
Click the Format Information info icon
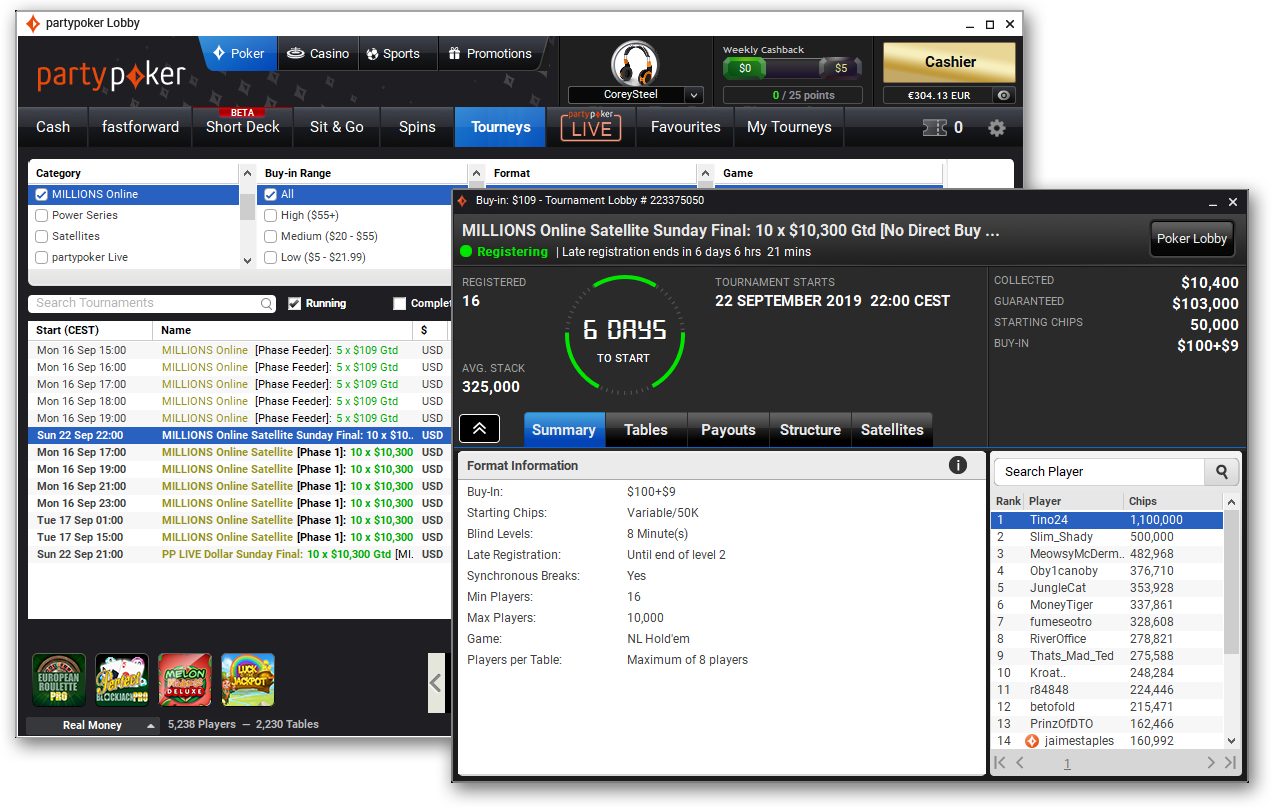[957, 465]
